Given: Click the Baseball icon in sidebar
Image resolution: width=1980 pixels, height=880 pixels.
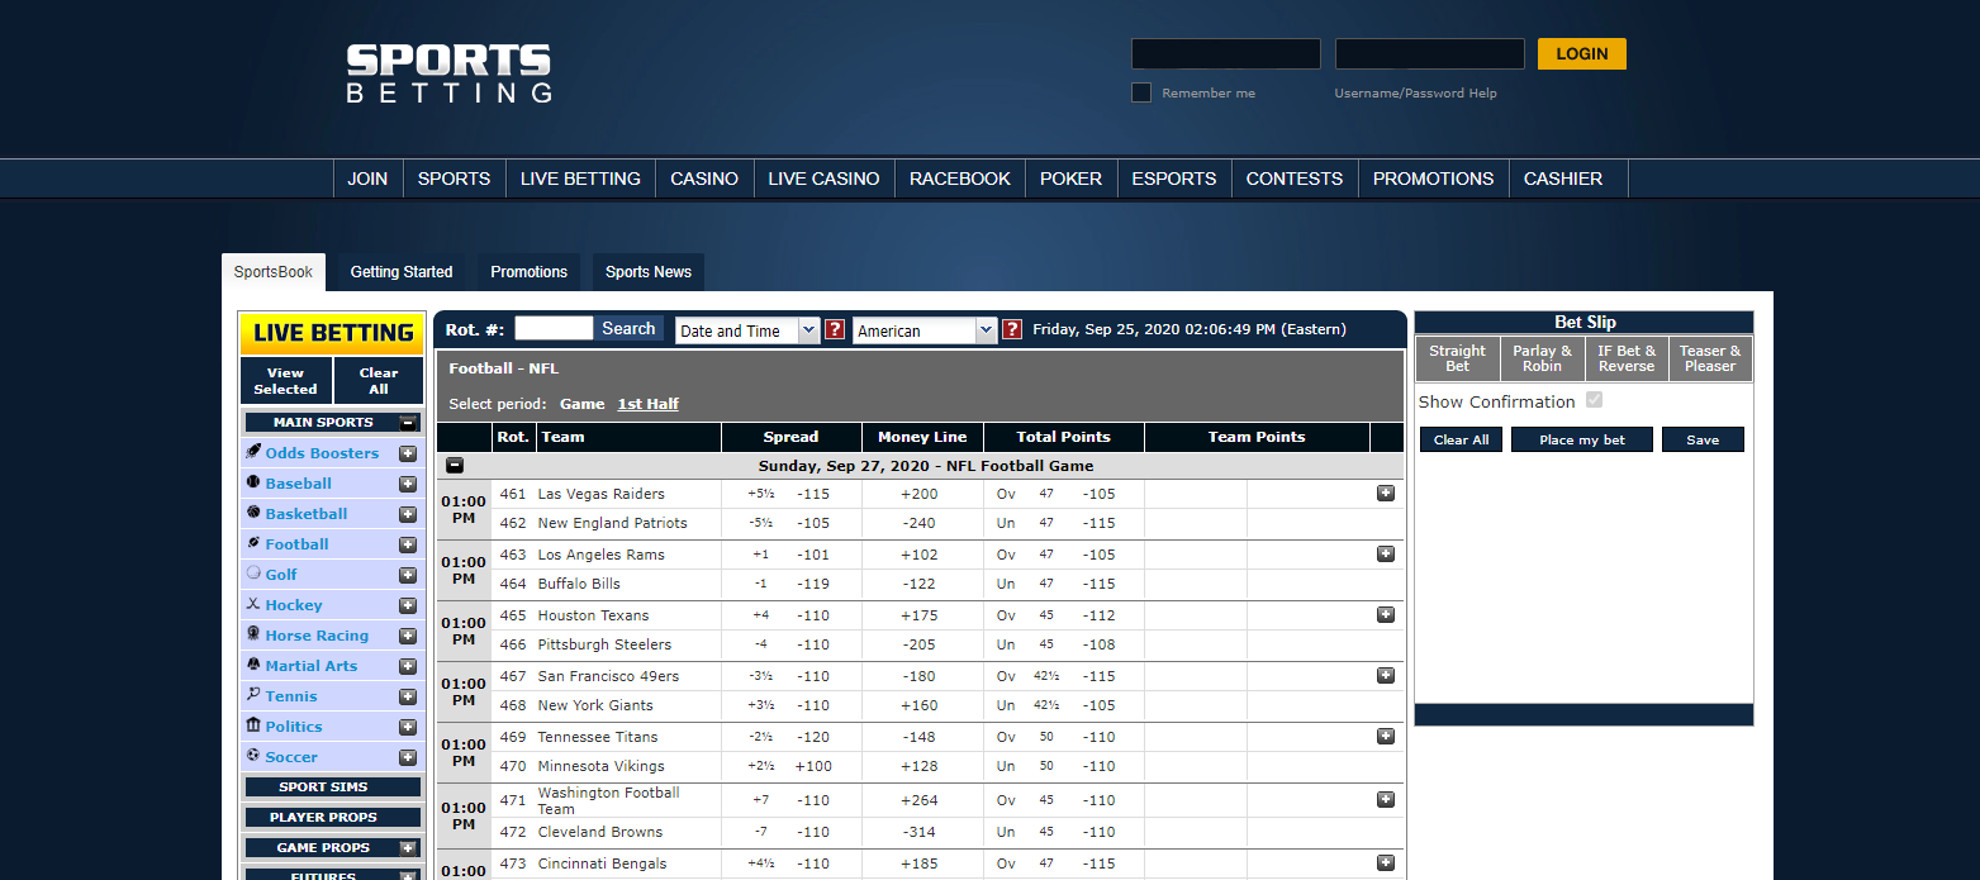Looking at the screenshot, I should [x=254, y=482].
